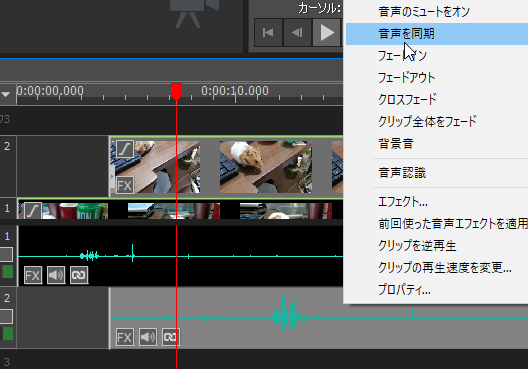Apply 前回使った音声エフェクトを適用 option
Viewport: 528px width, 369px height.
coord(437,224)
